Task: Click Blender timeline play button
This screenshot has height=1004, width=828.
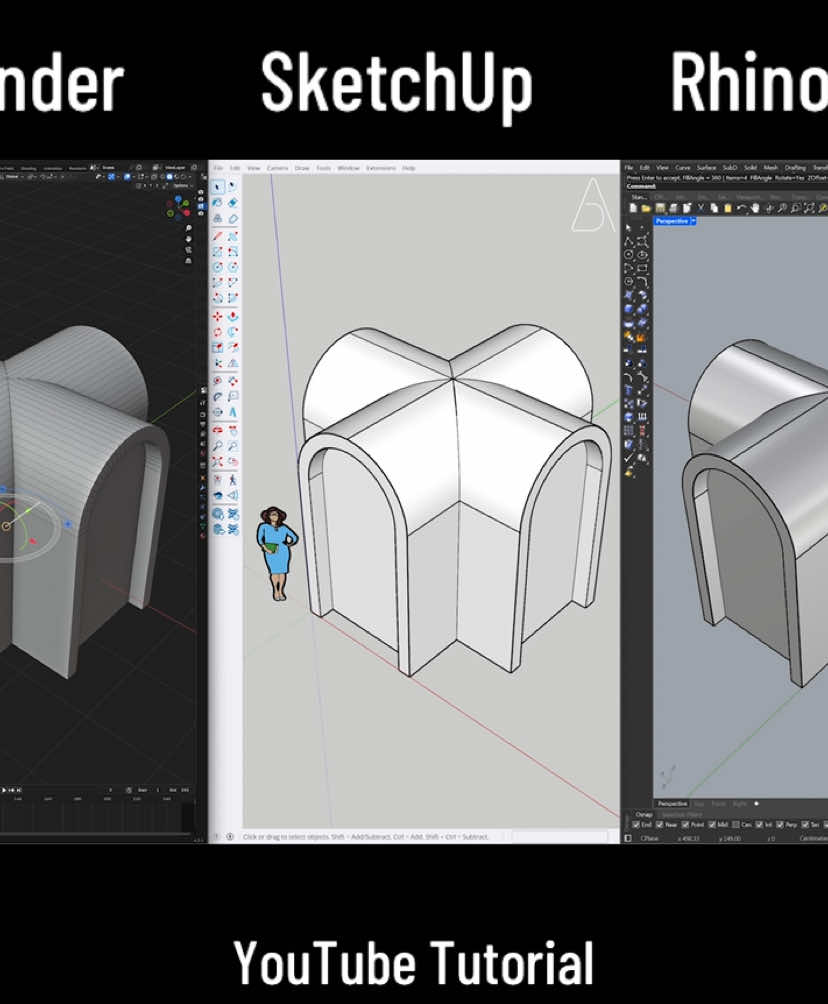Action: click(3, 790)
